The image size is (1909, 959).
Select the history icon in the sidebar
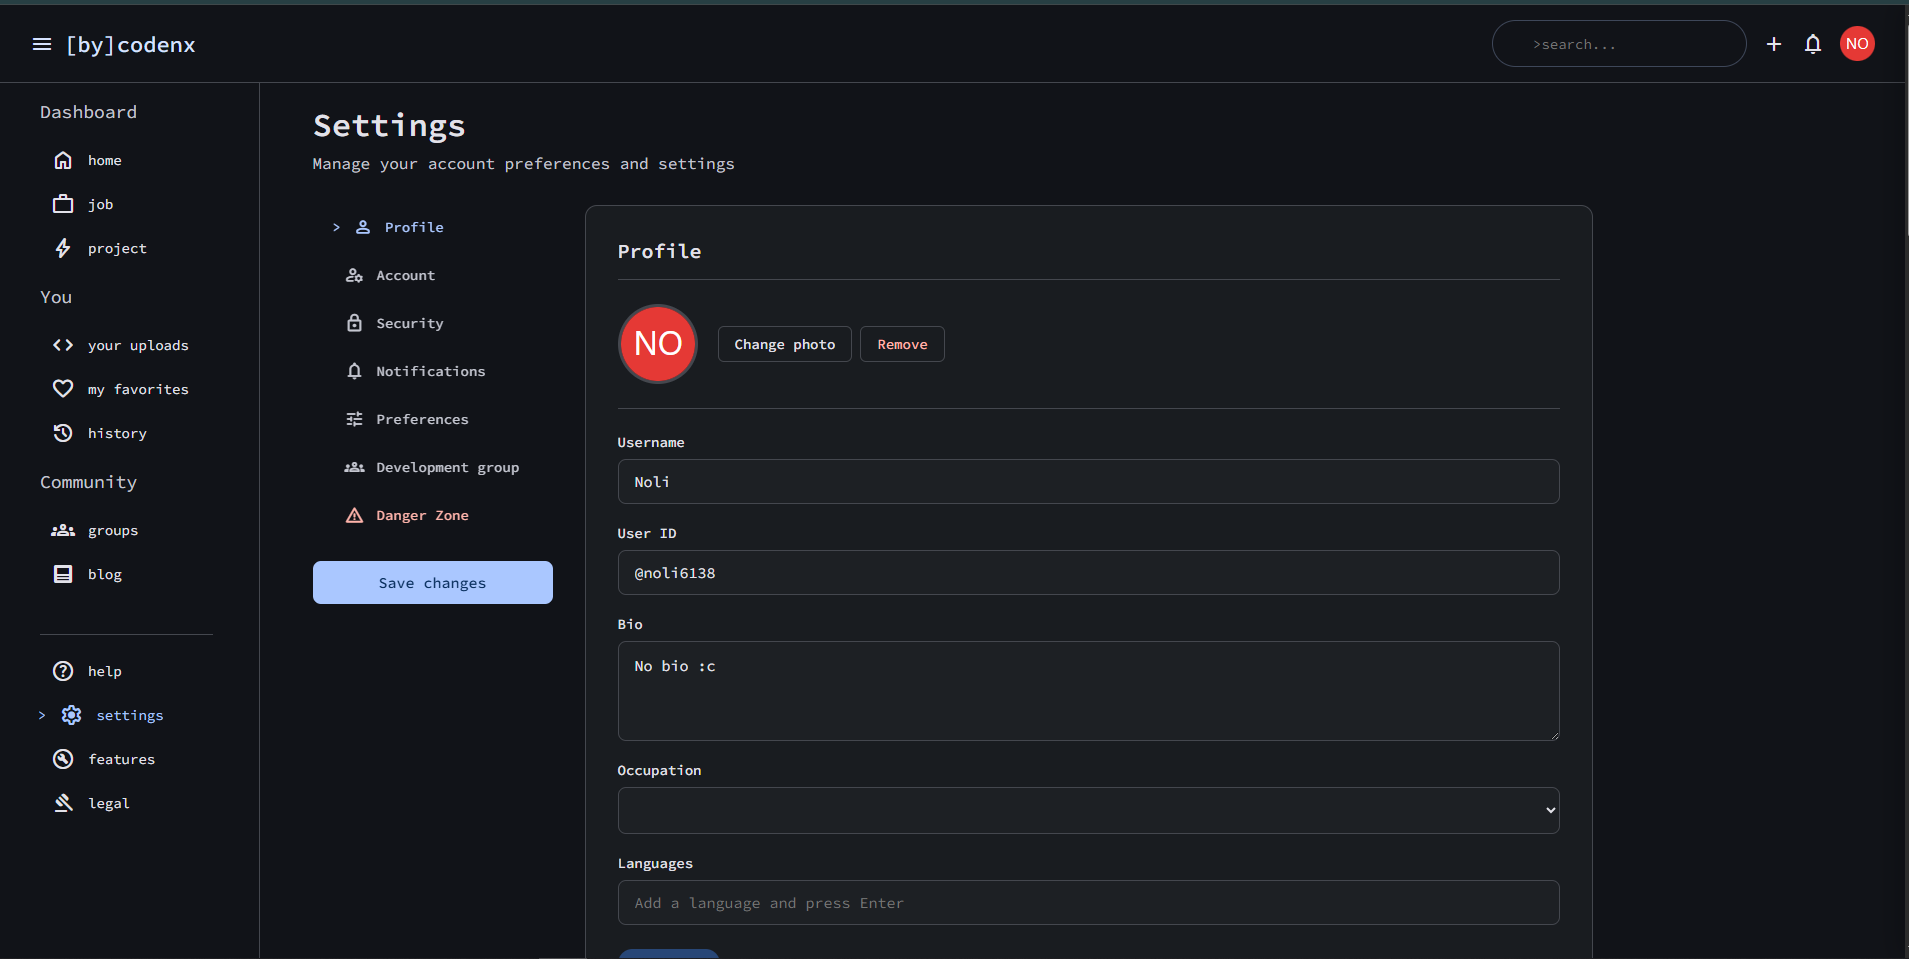[x=62, y=432]
